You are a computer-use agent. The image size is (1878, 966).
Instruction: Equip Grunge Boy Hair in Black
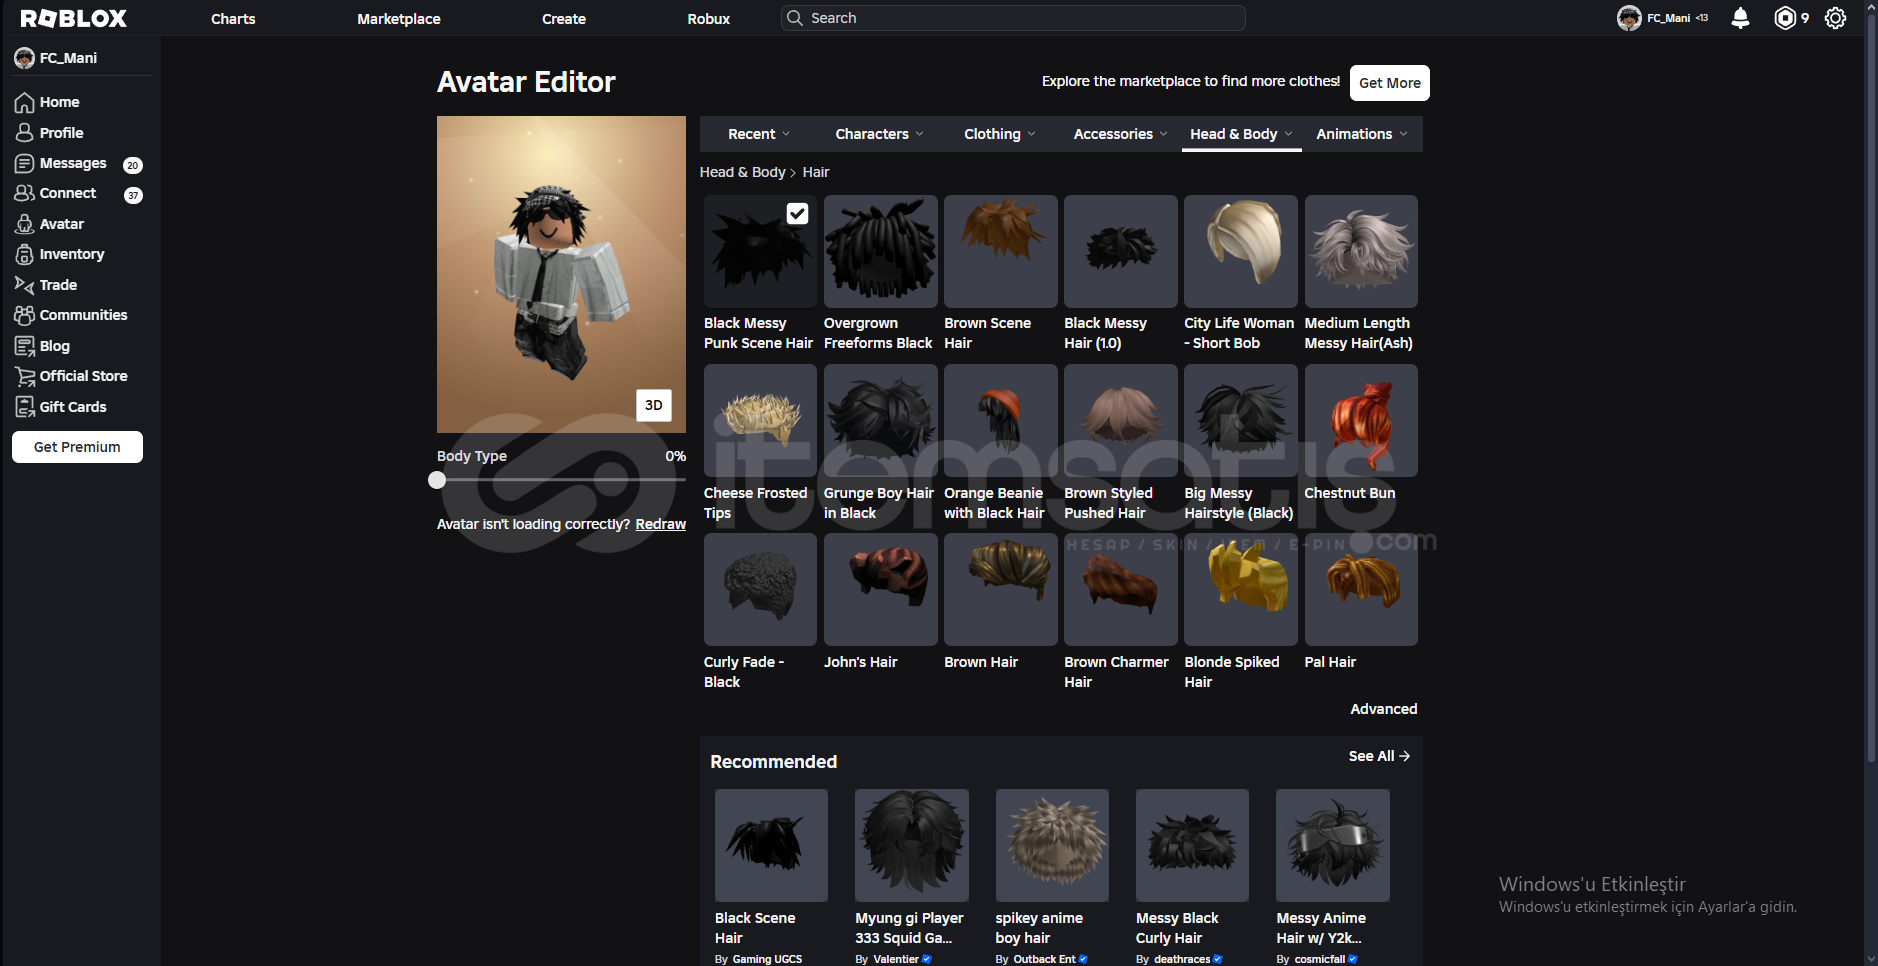pos(881,420)
